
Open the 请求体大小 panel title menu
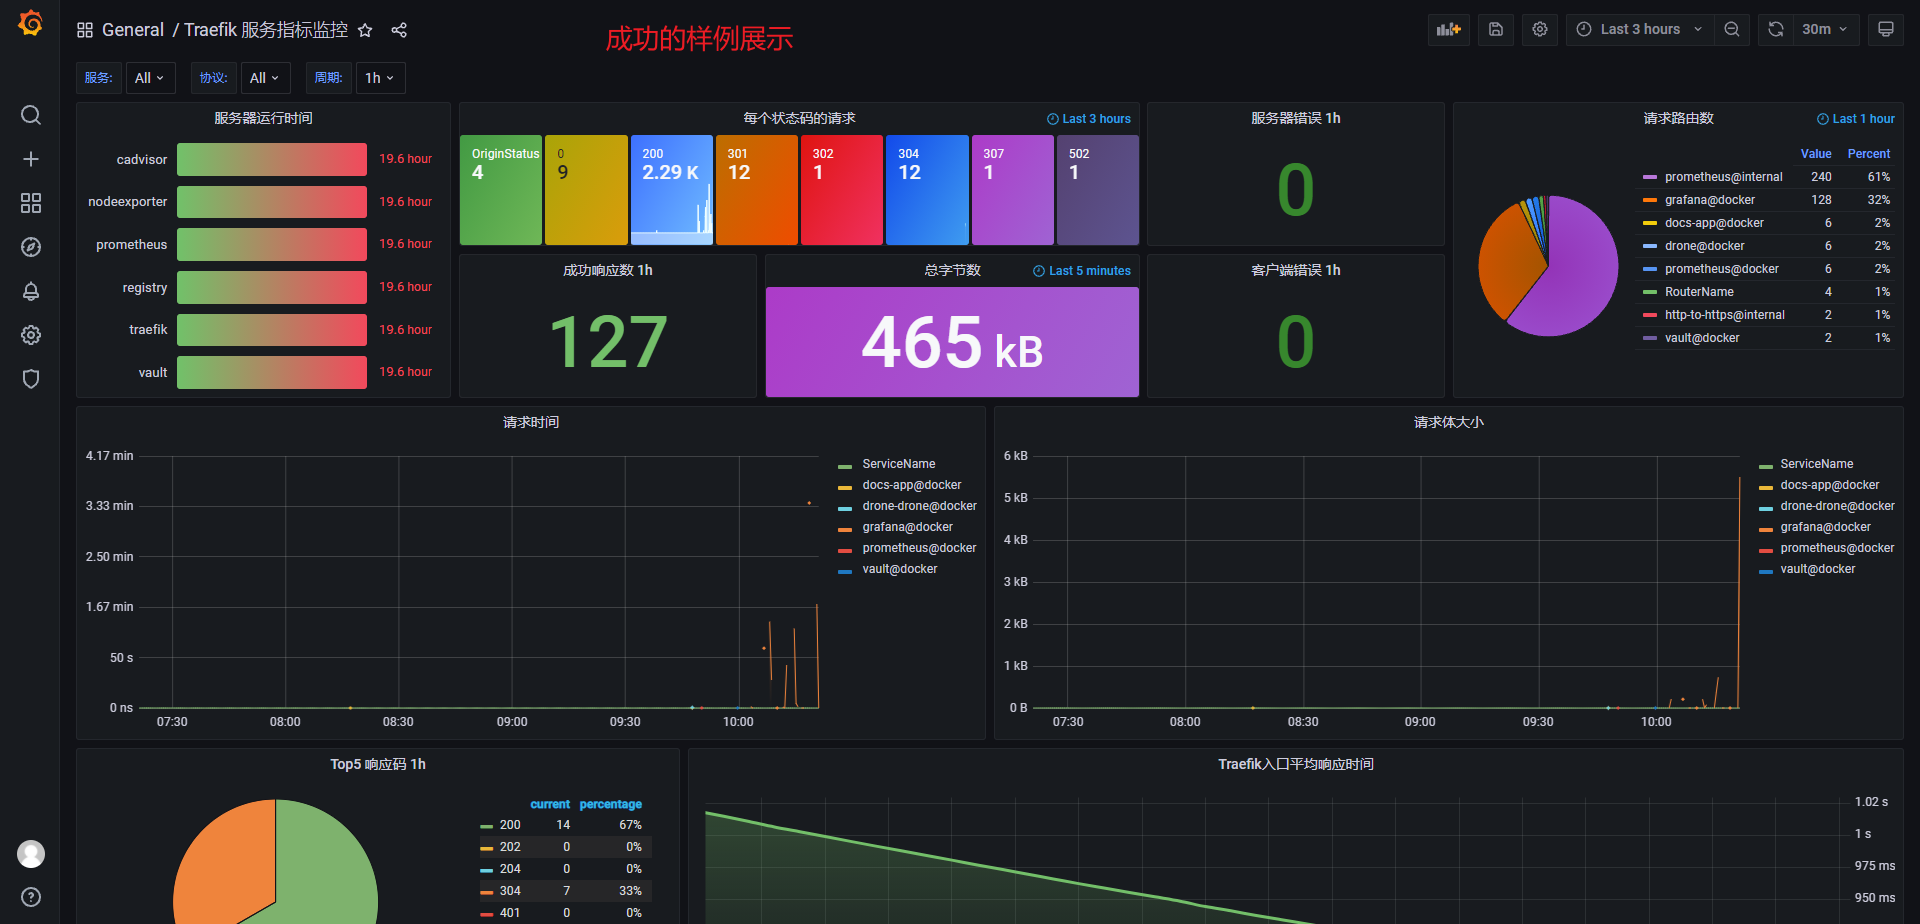pyautogui.click(x=1448, y=422)
